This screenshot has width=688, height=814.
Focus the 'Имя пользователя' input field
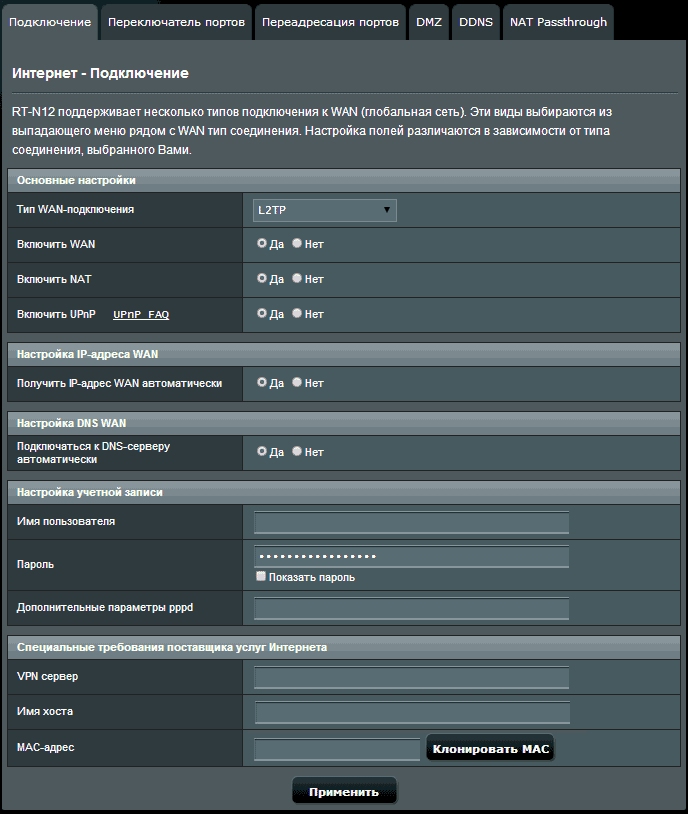411,522
